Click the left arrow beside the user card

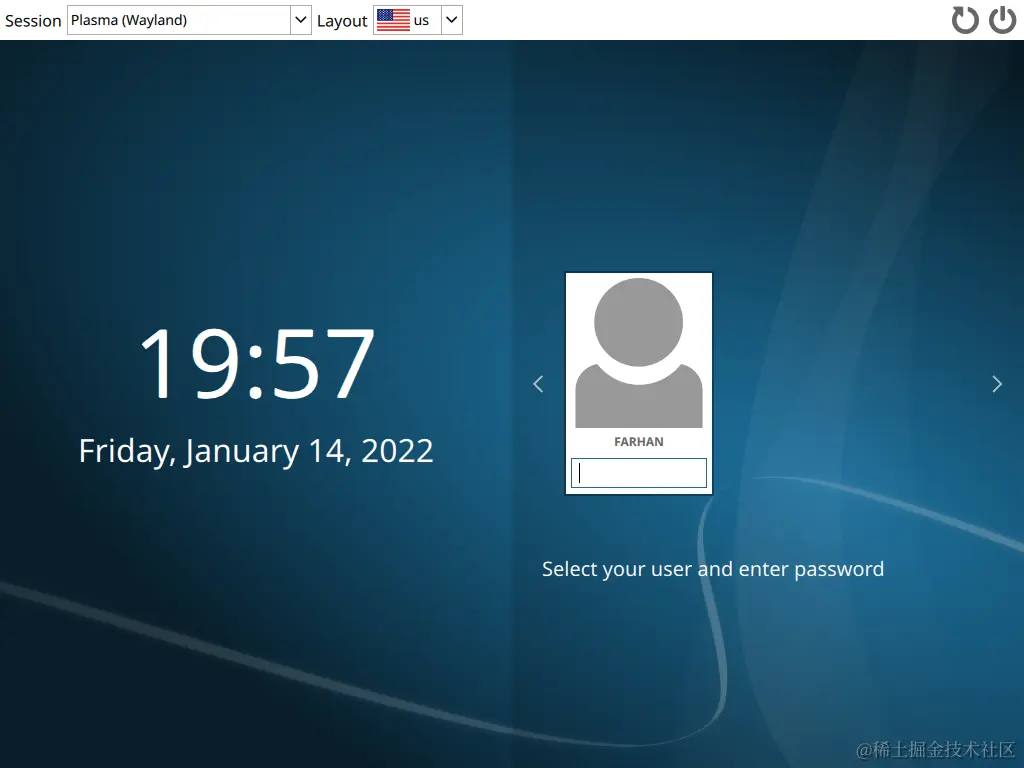tap(538, 383)
